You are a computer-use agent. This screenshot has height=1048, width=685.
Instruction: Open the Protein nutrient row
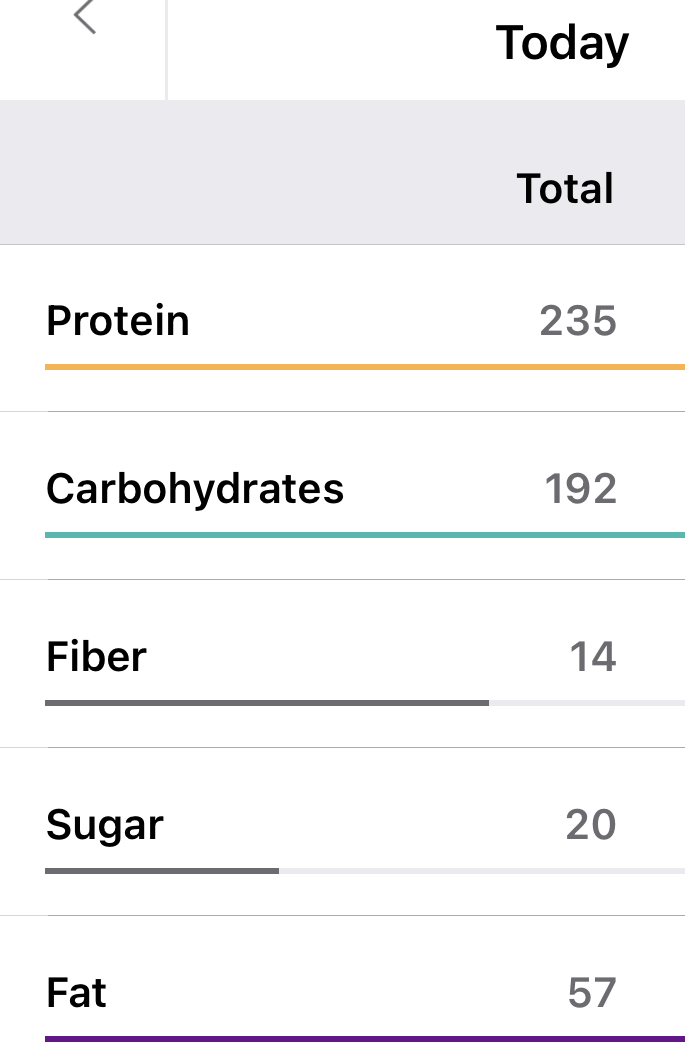pyautogui.click(x=118, y=321)
